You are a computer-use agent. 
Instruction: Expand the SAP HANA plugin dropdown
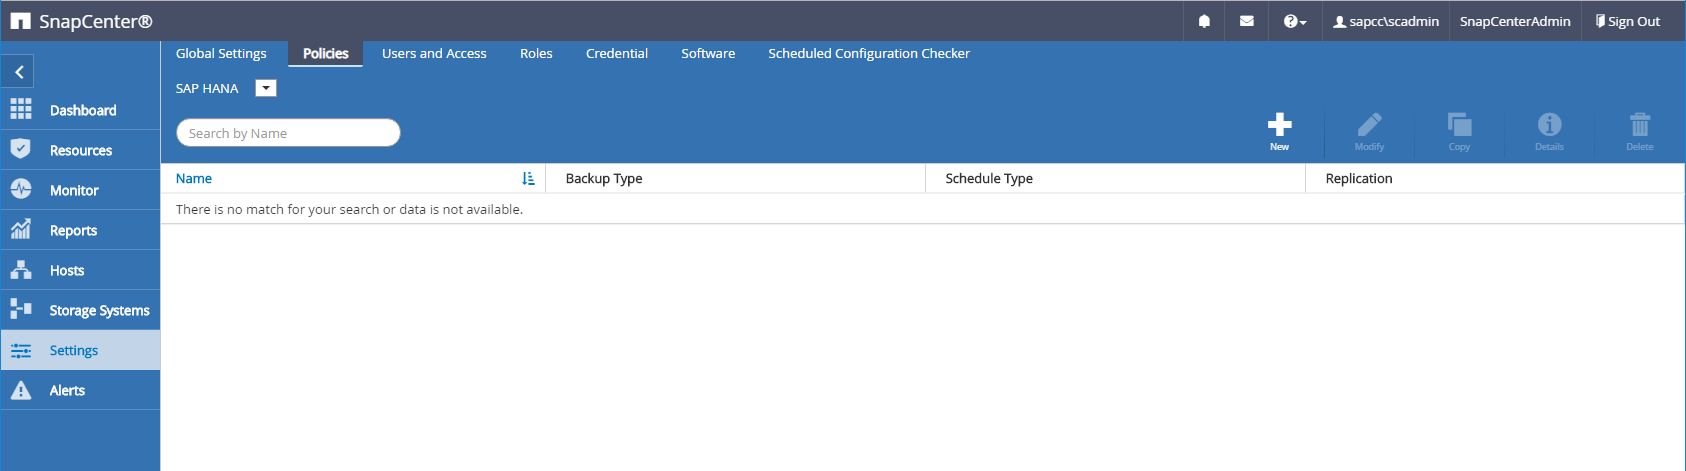[x=266, y=88]
